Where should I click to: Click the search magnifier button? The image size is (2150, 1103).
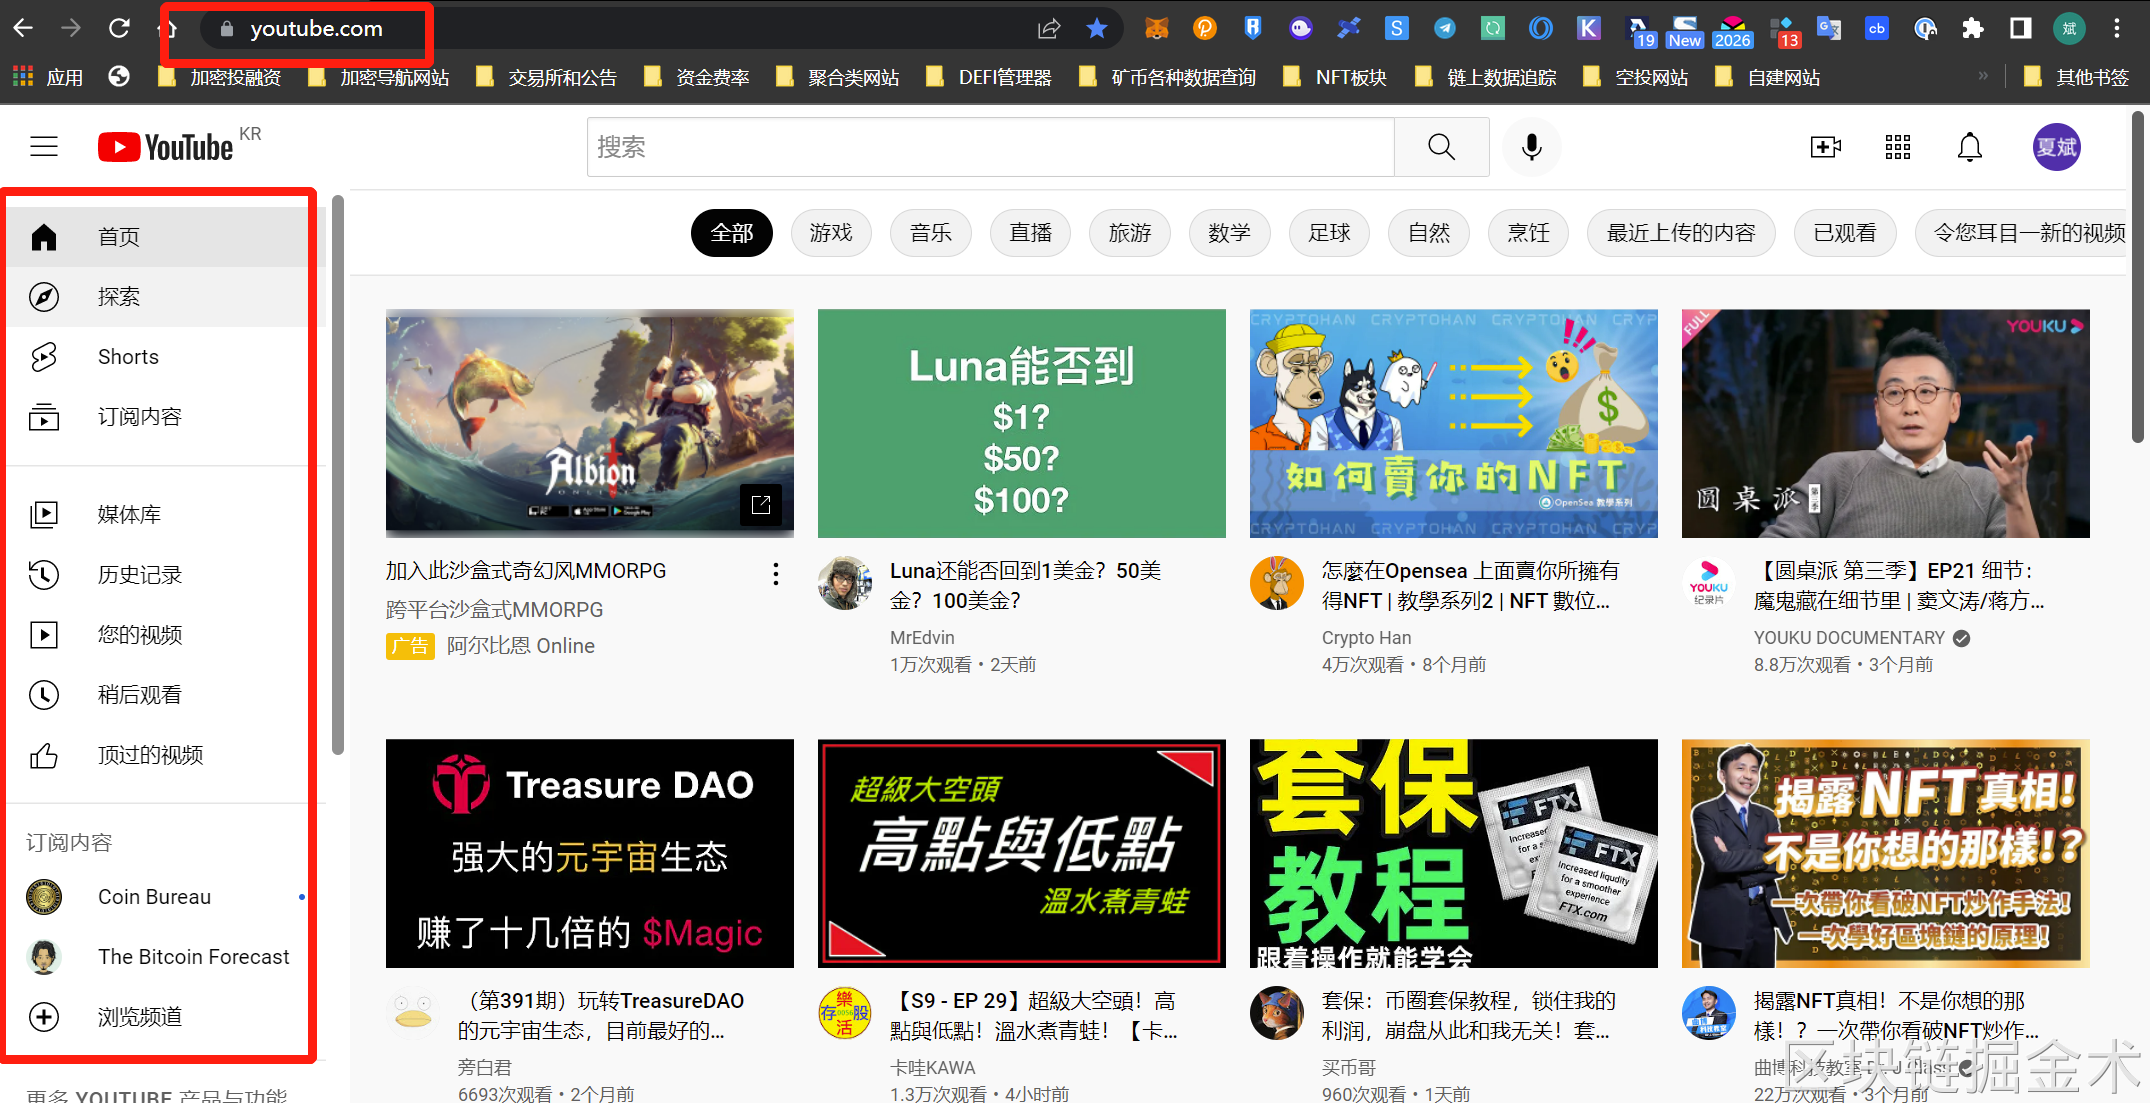click(1441, 147)
